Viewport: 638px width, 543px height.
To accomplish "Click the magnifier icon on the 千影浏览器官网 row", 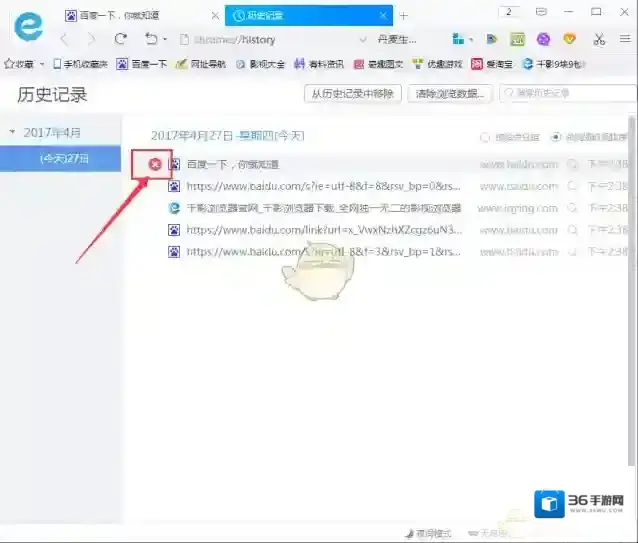I will [572, 208].
